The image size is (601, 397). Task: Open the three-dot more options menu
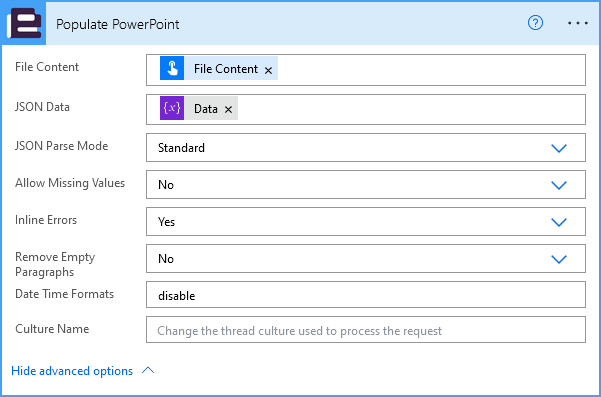[x=578, y=23]
